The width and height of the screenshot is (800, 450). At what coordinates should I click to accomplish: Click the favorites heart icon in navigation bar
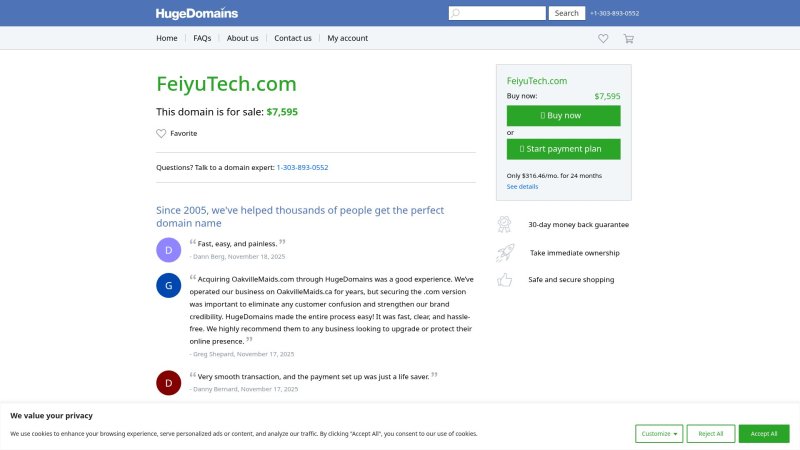tap(603, 38)
